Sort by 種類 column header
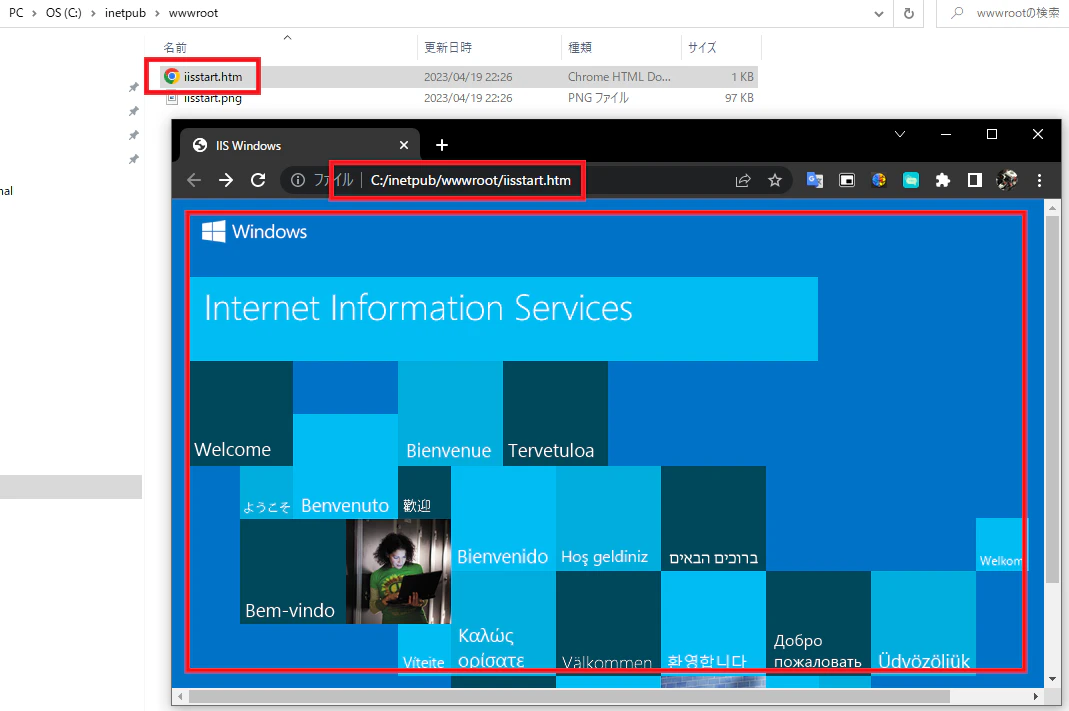This screenshot has height=711, width=1069. click(x=580, y=47)
